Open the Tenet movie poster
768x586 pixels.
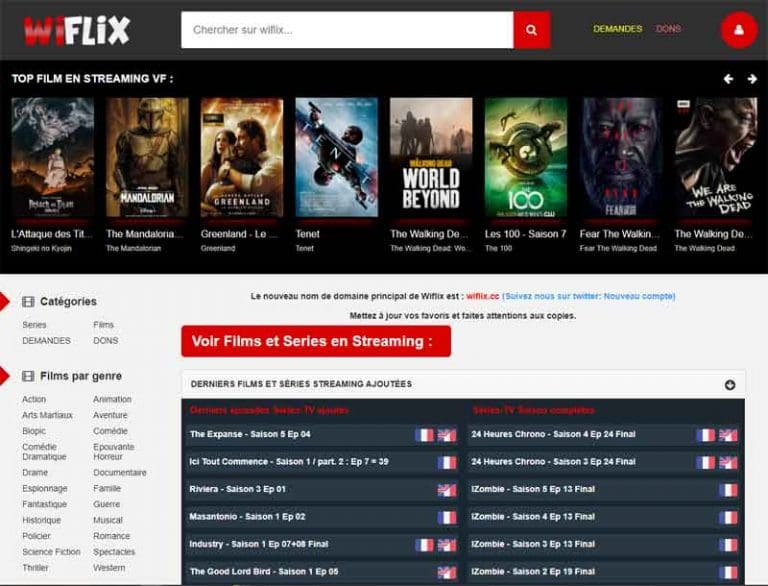(336, 157)
